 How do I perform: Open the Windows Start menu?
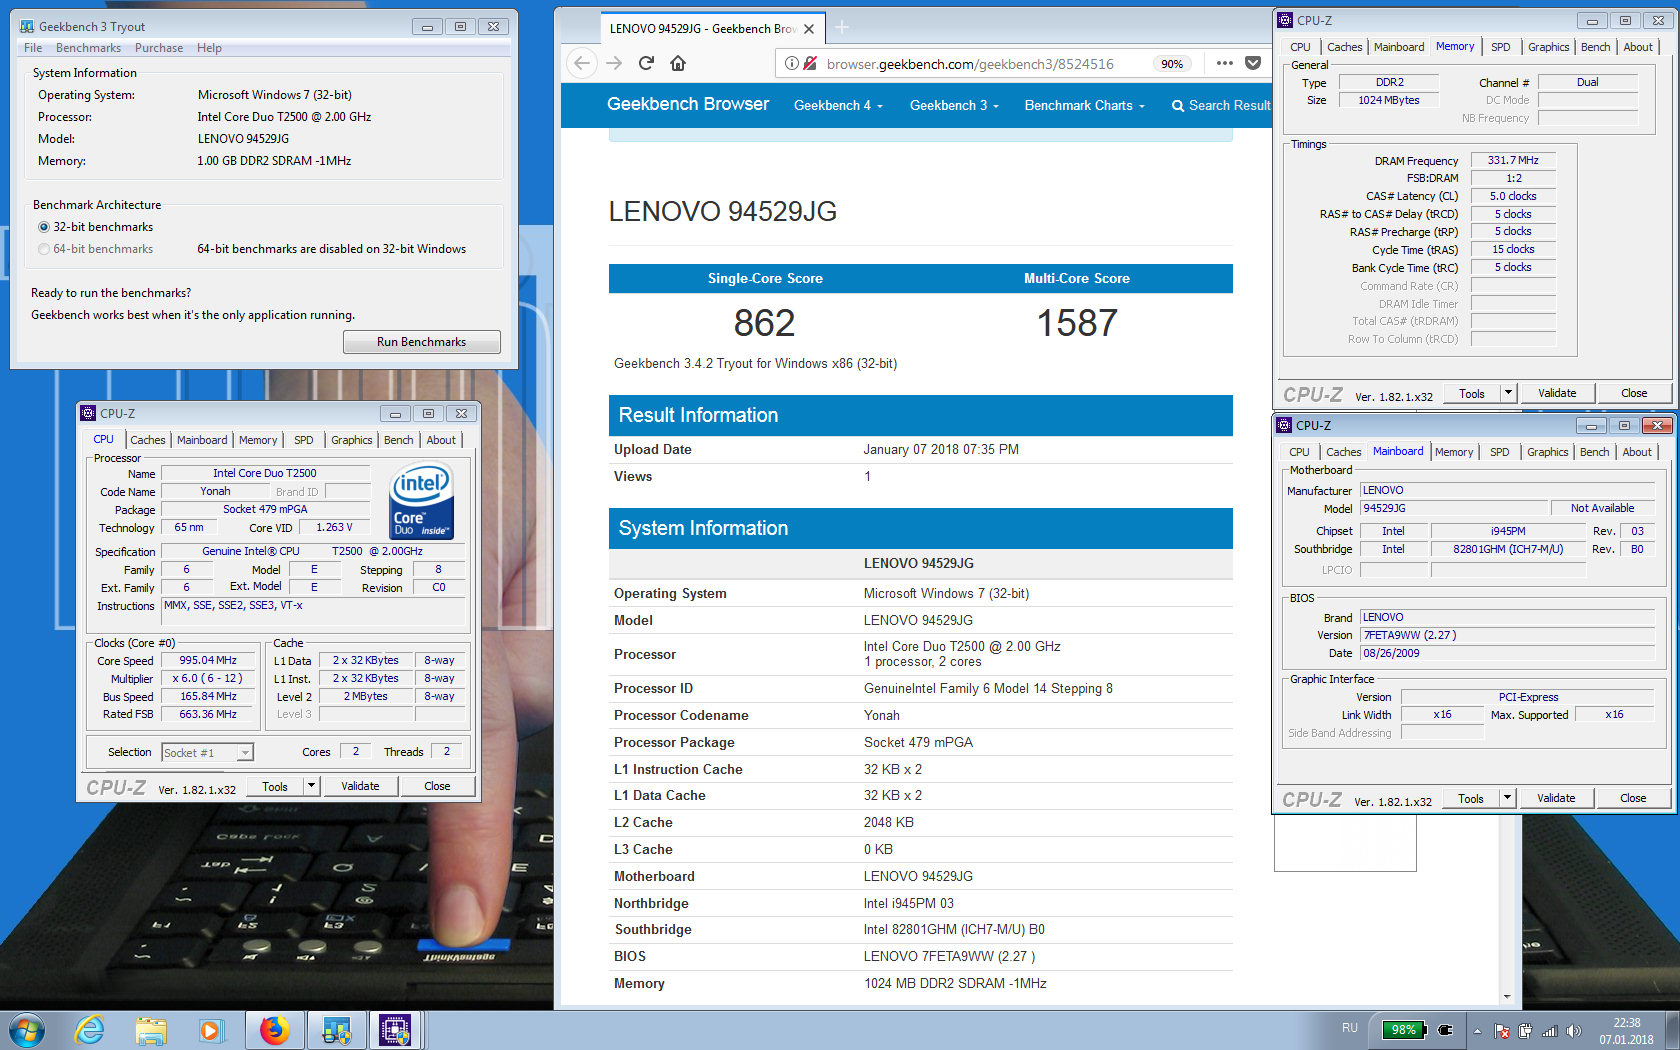click(26, 1030)
